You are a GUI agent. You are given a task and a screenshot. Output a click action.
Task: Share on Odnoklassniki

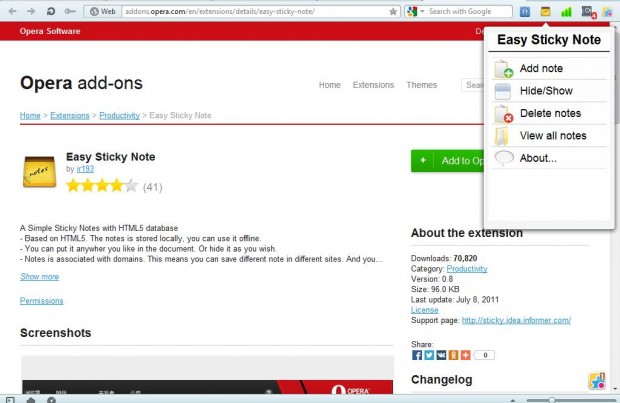454,355
